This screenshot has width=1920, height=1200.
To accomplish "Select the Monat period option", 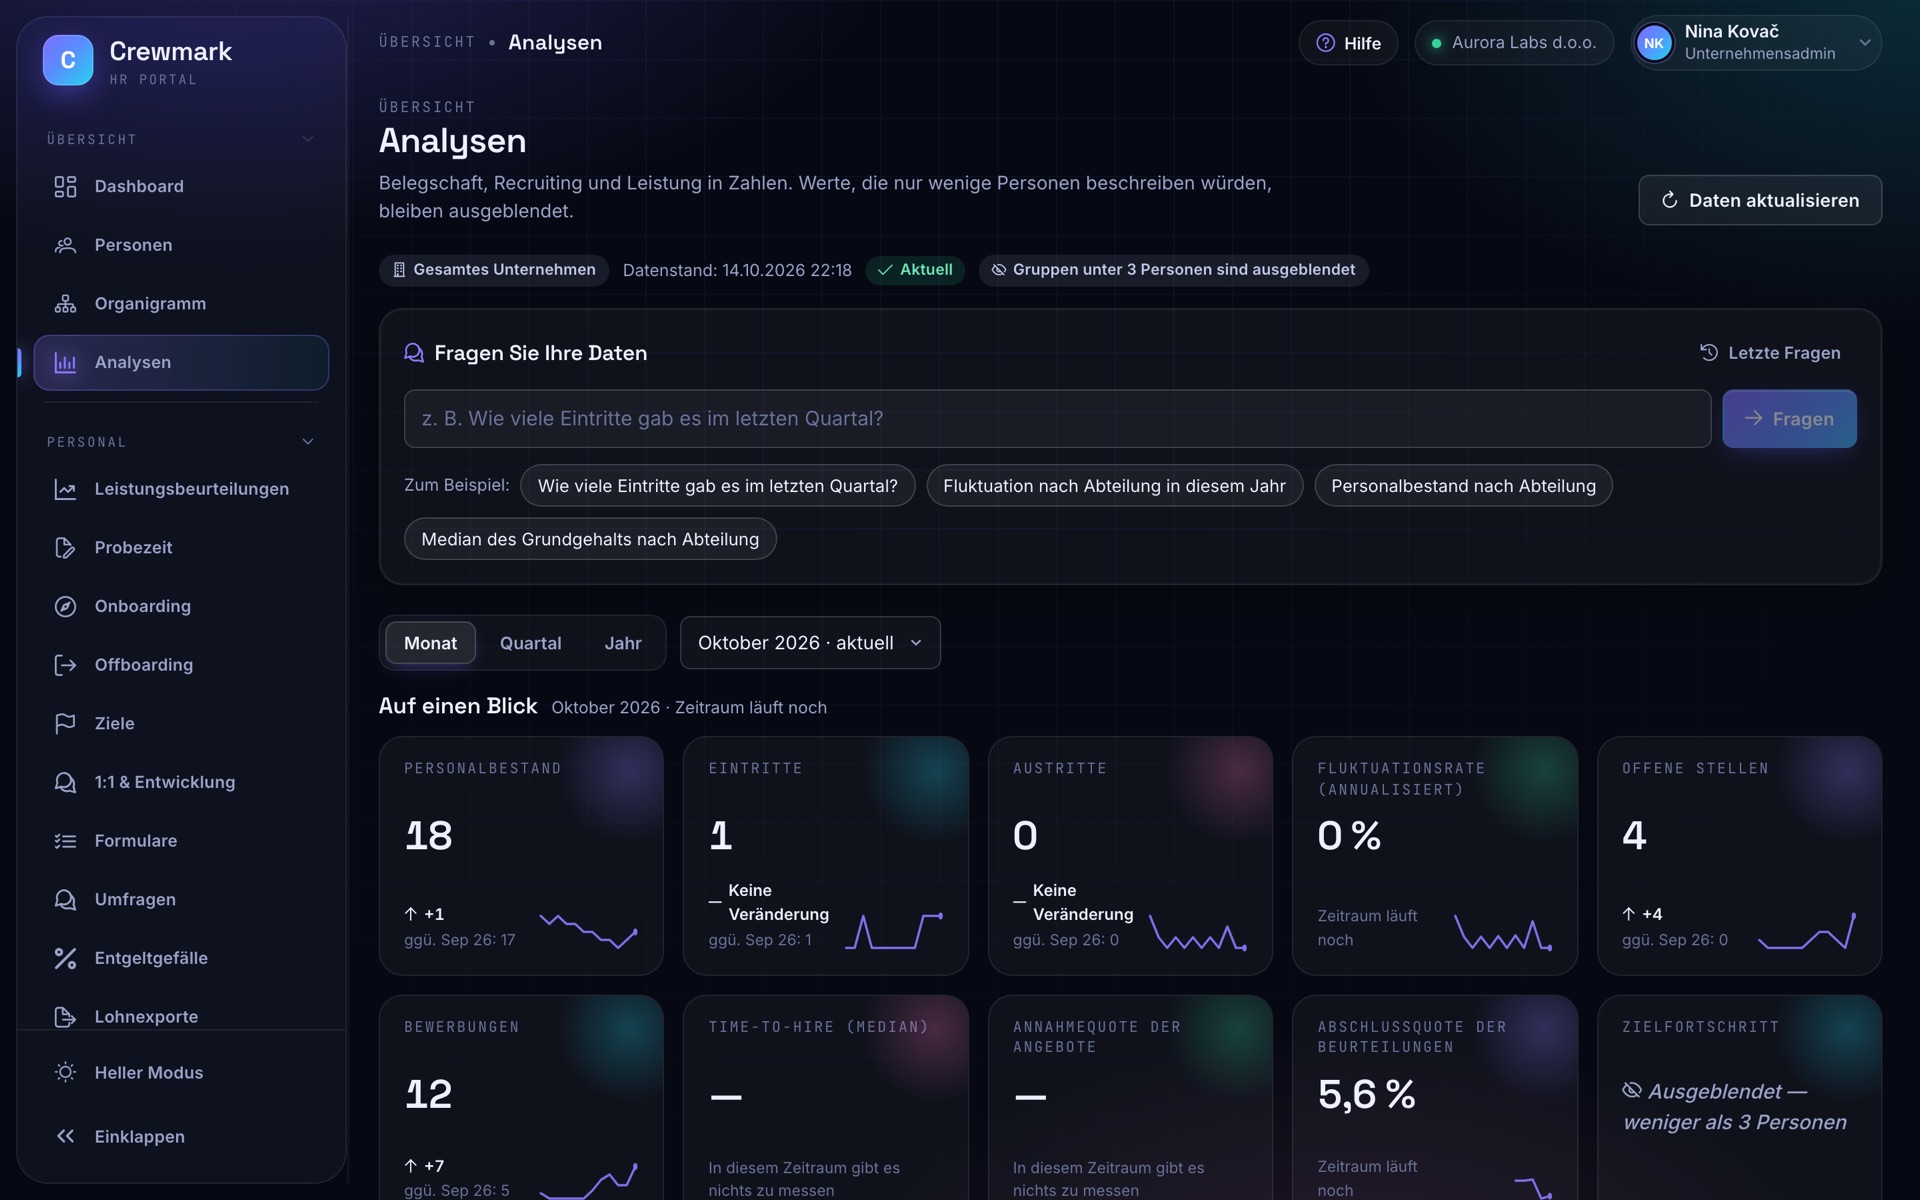I will [x=430, y=643].
